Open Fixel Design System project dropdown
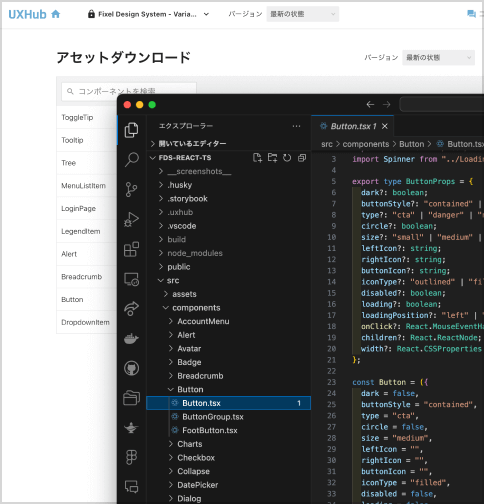The image size is (484, 504). pos(148,14)
